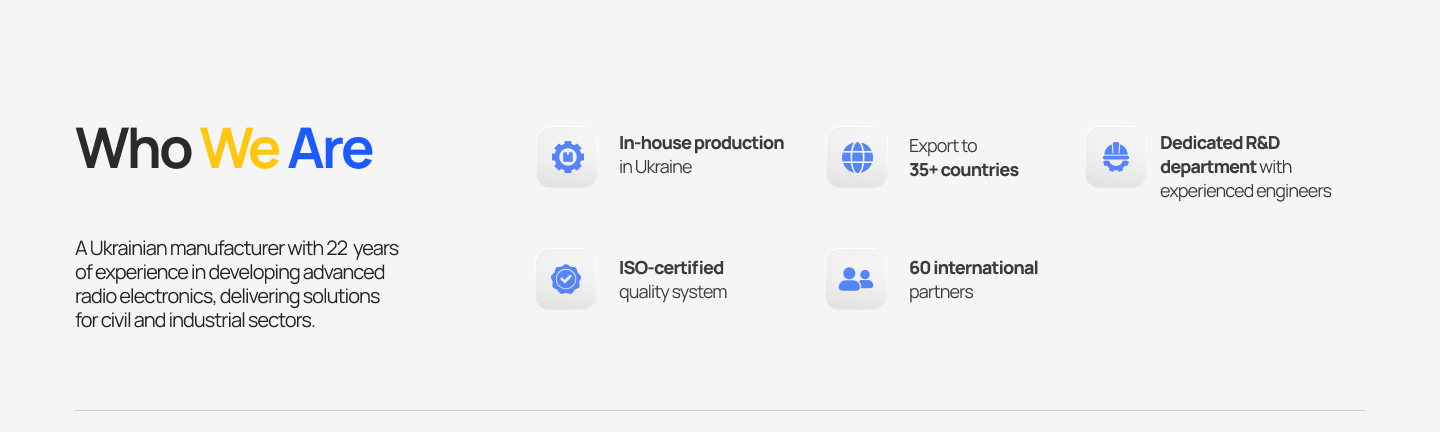Click the "In-house production" bold label
This screenshot has height=432, width=1440.
click(701, 143)
